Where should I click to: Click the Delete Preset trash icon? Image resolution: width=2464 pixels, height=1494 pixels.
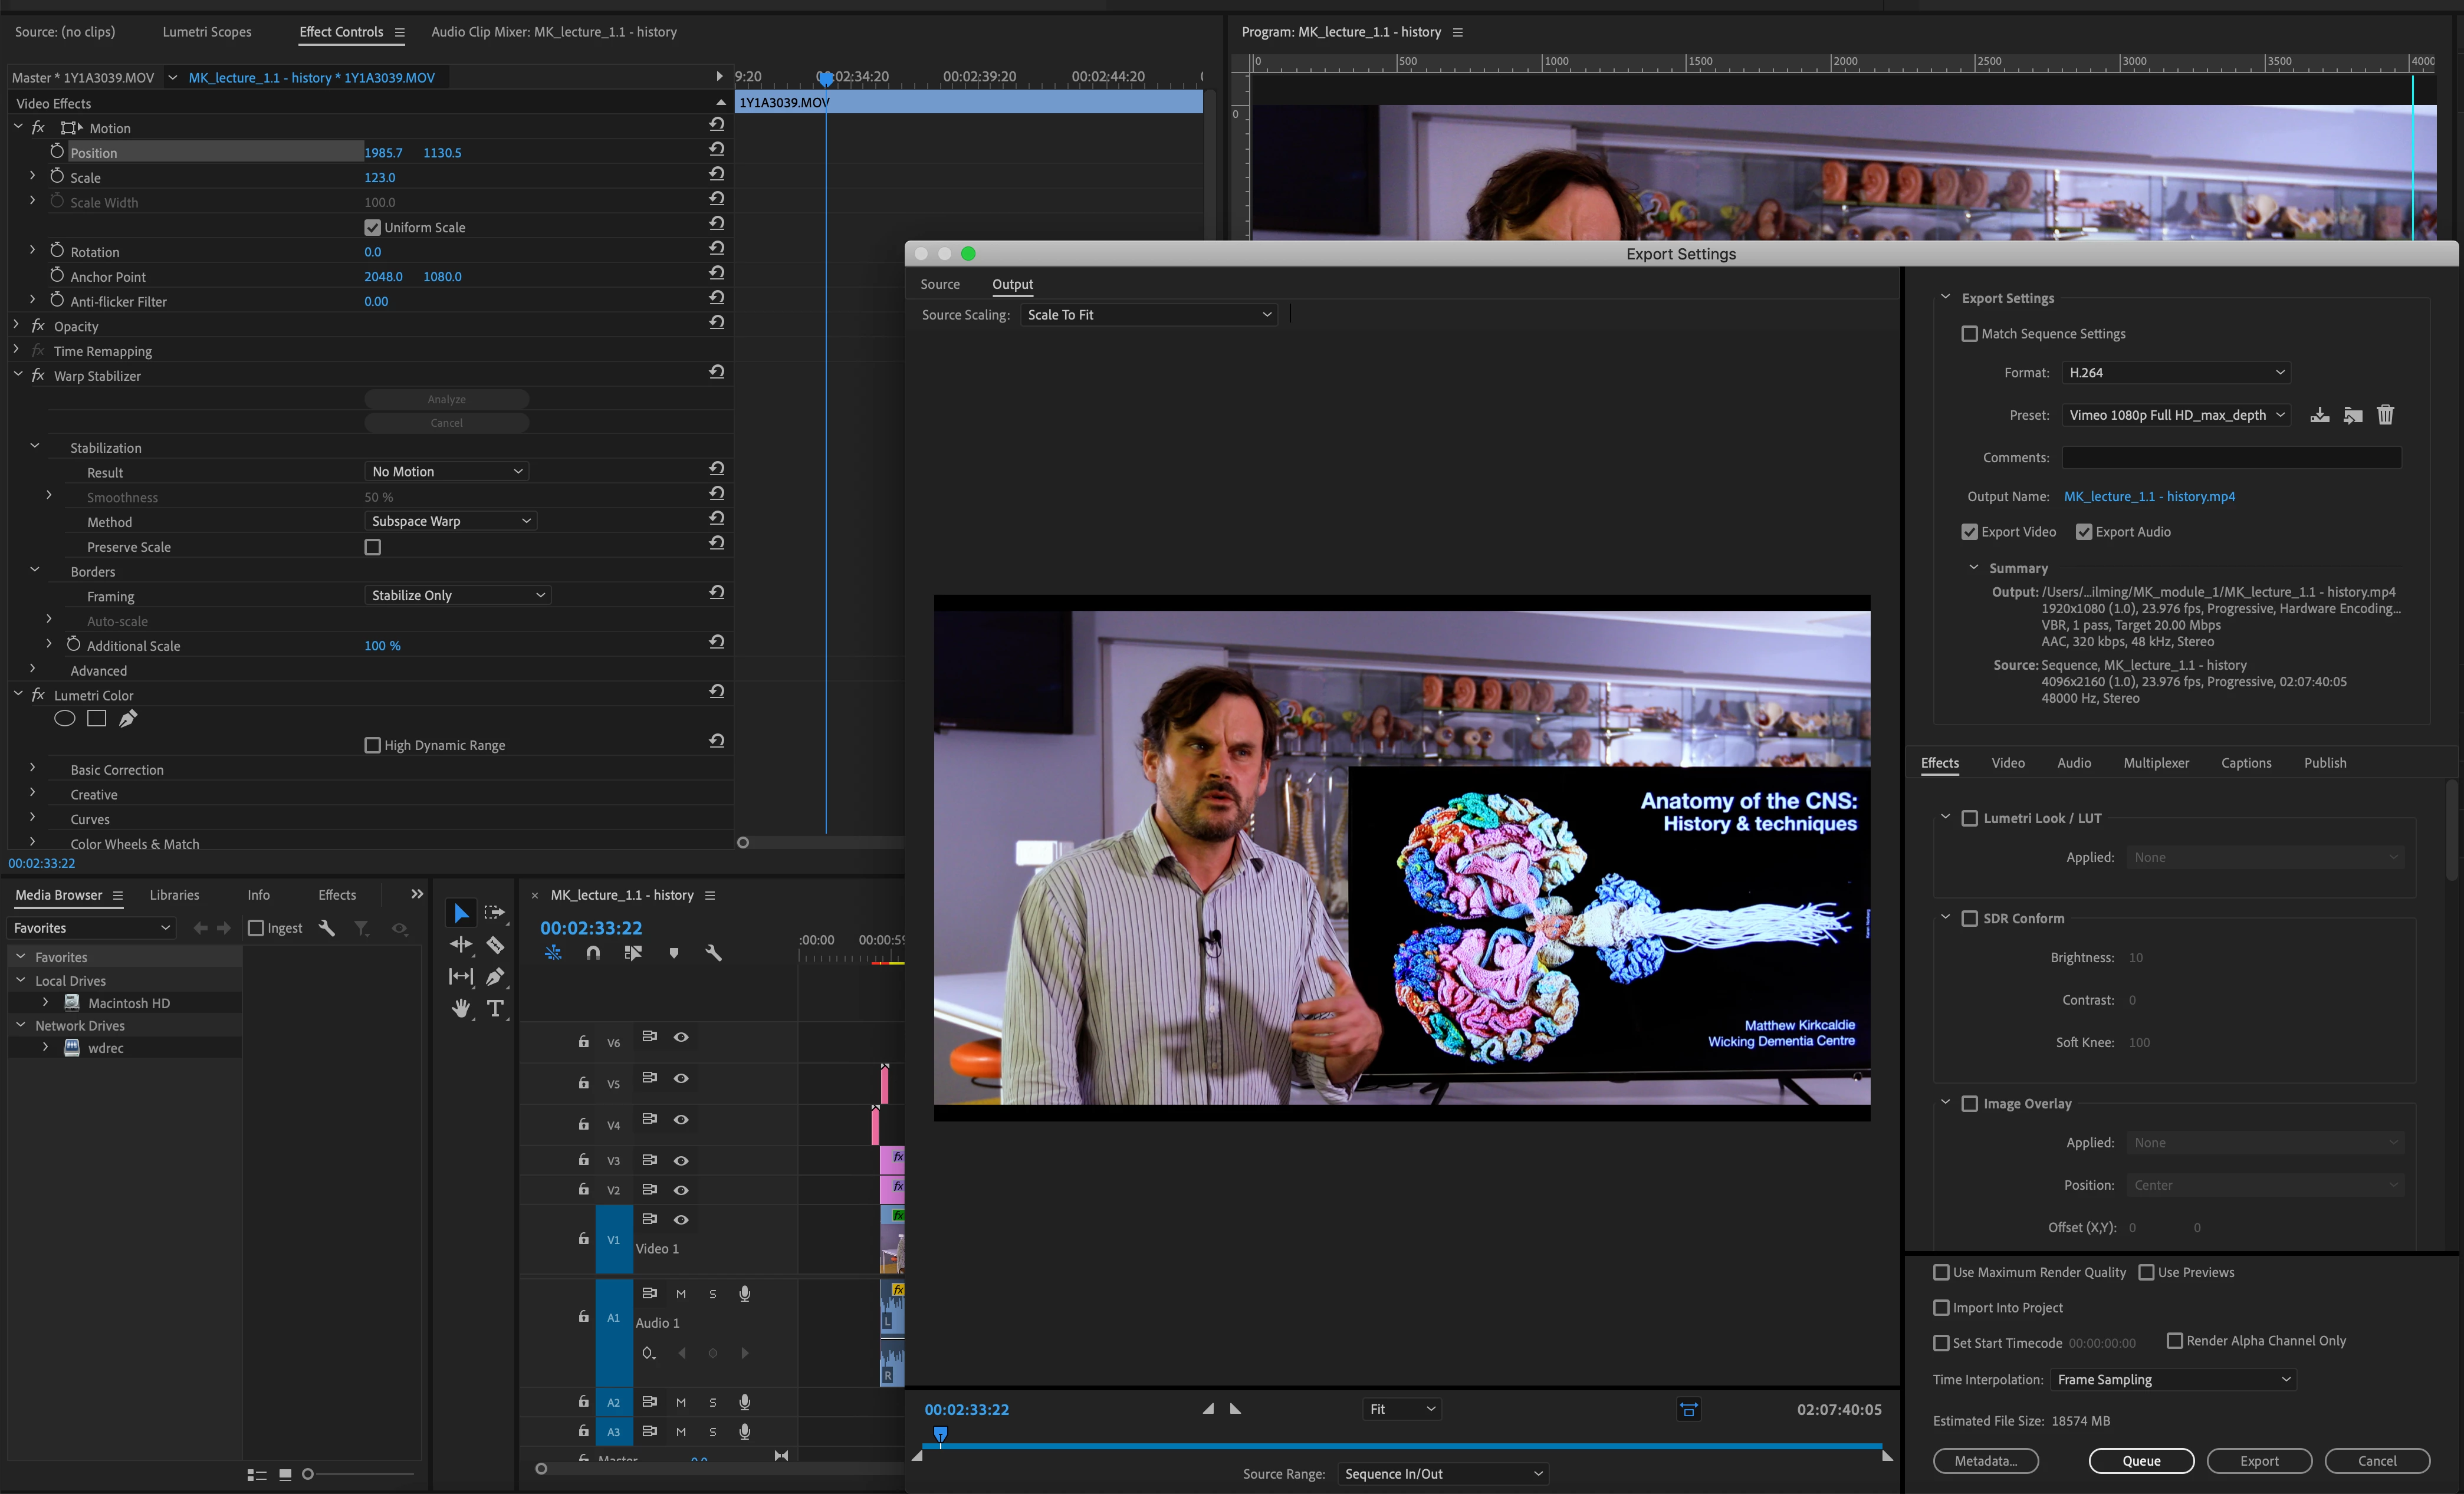point(2385,415)
